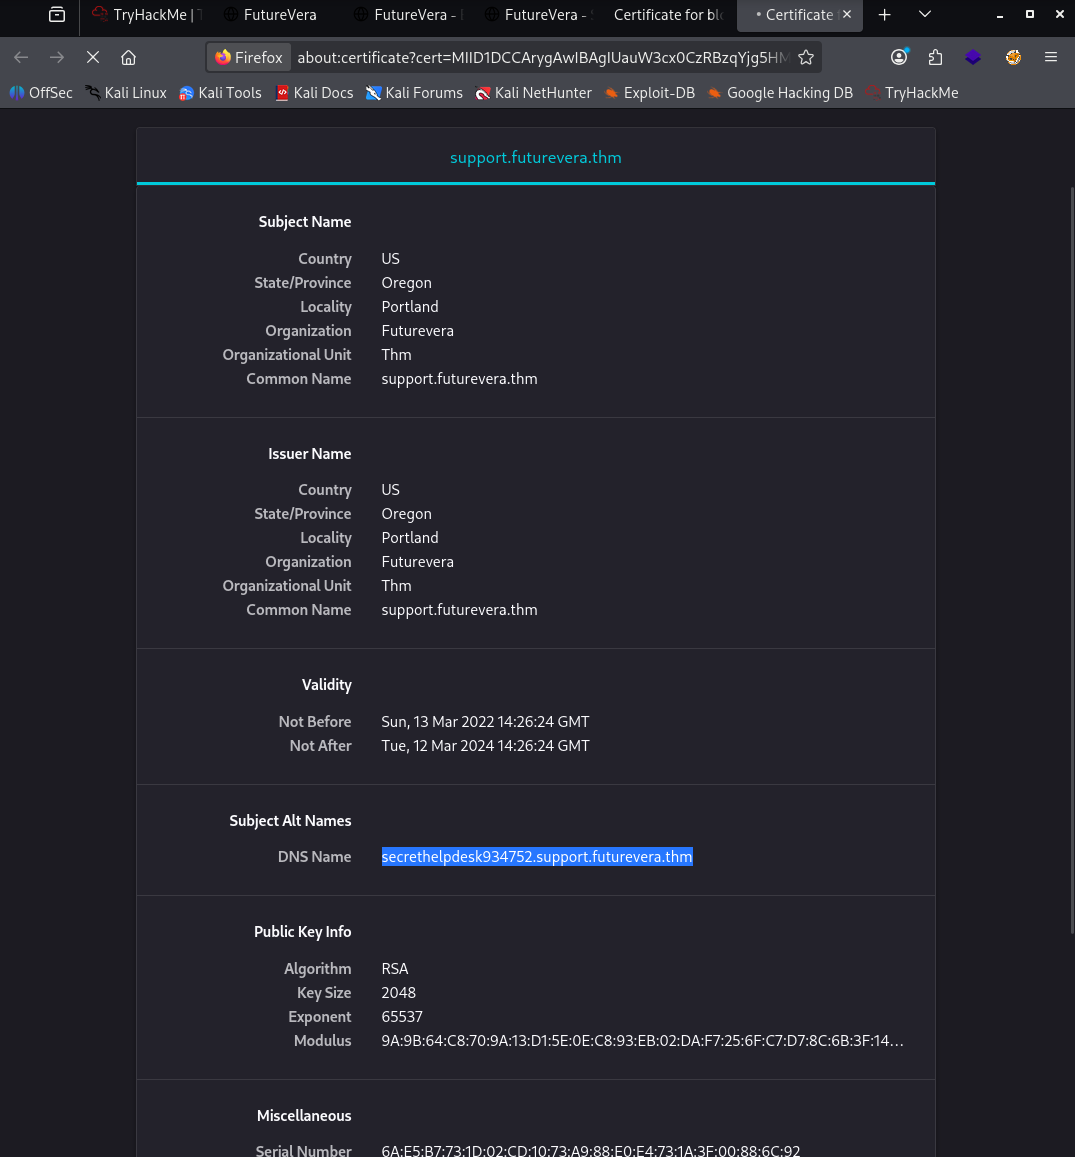Go to the Firefox home page
This screenshot has width=1075, height=1157.
point(128,57)
